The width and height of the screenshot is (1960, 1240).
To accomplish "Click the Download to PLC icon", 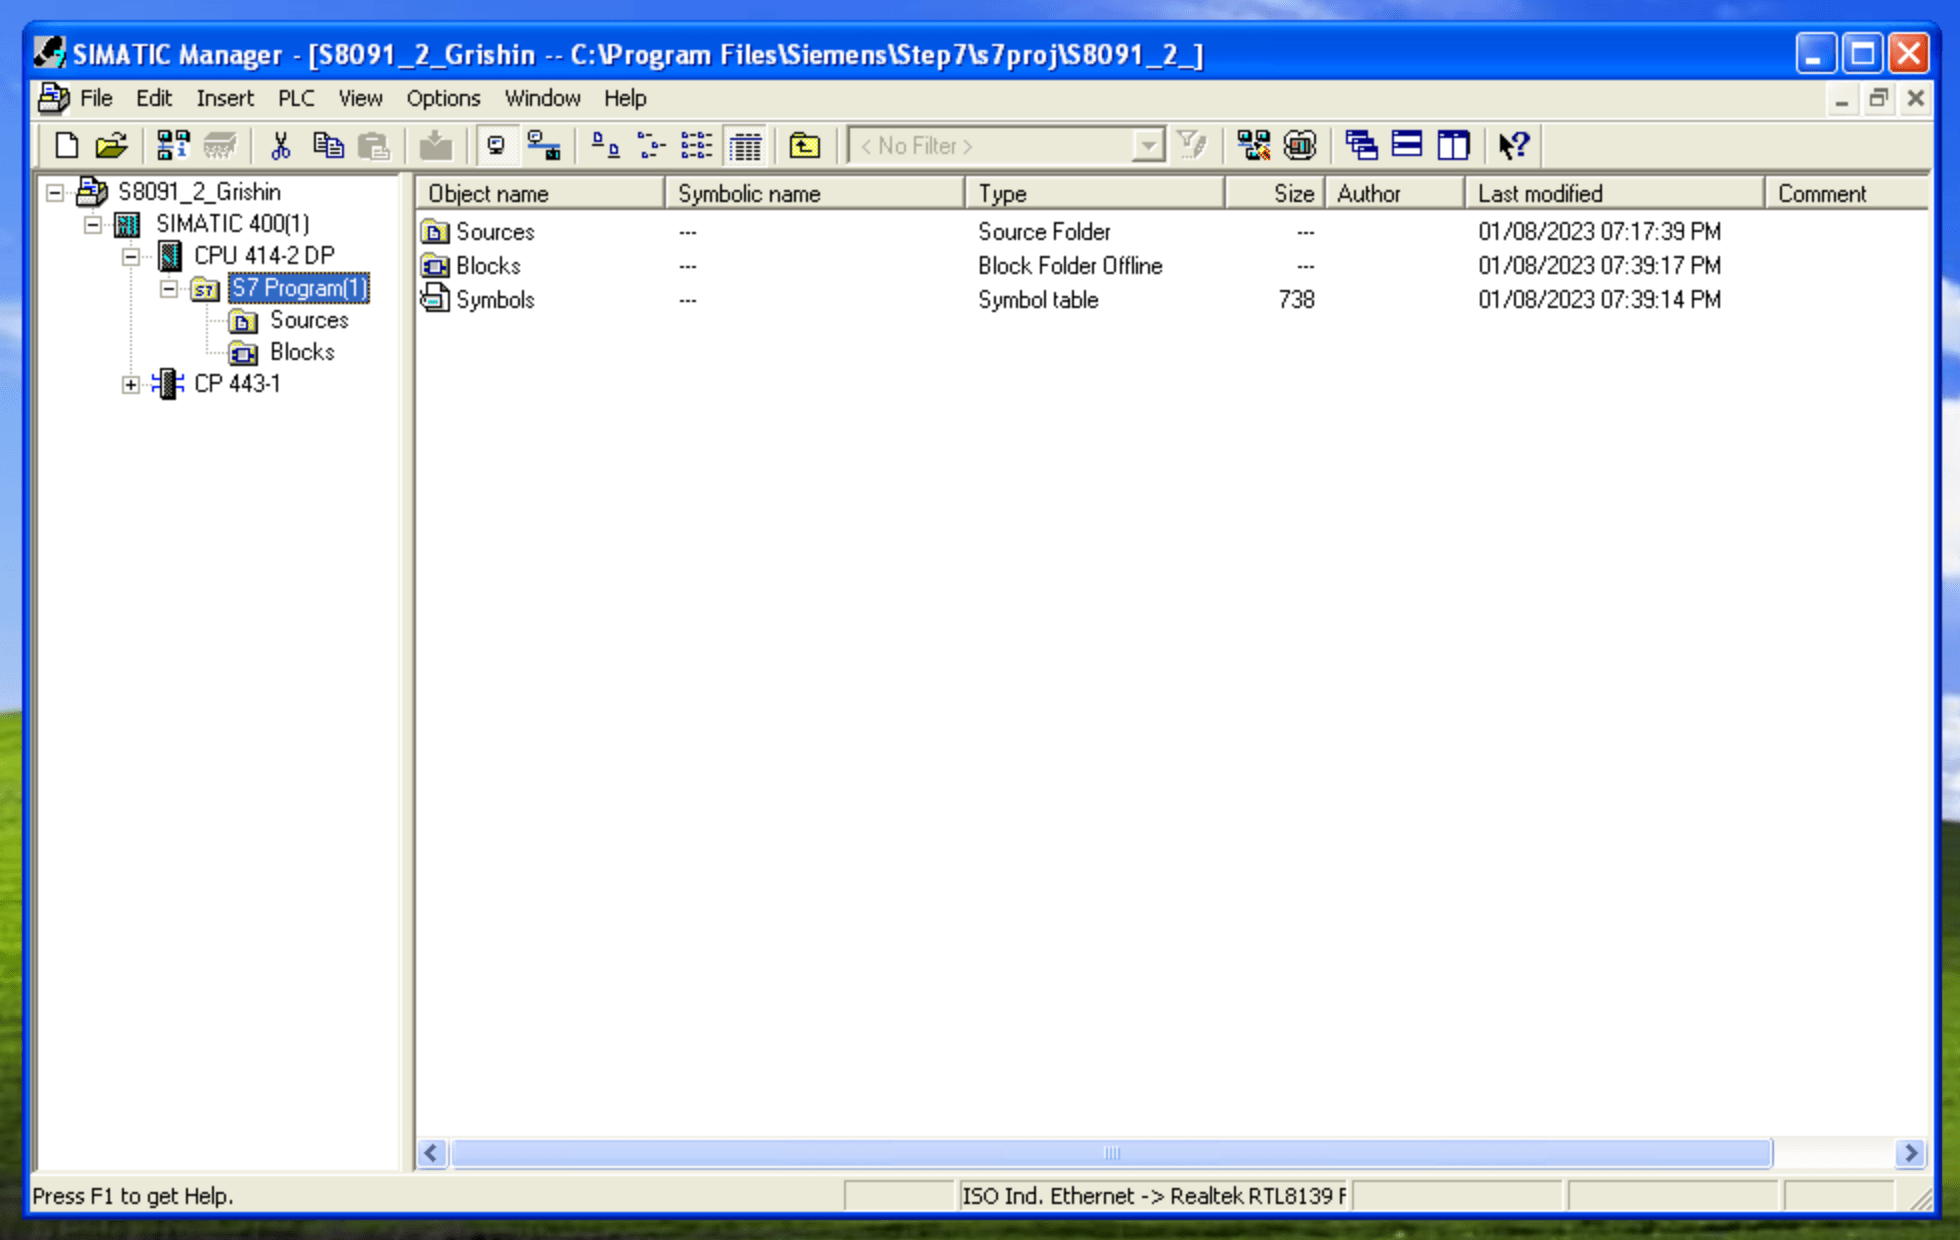I will (x=435, y=146).
